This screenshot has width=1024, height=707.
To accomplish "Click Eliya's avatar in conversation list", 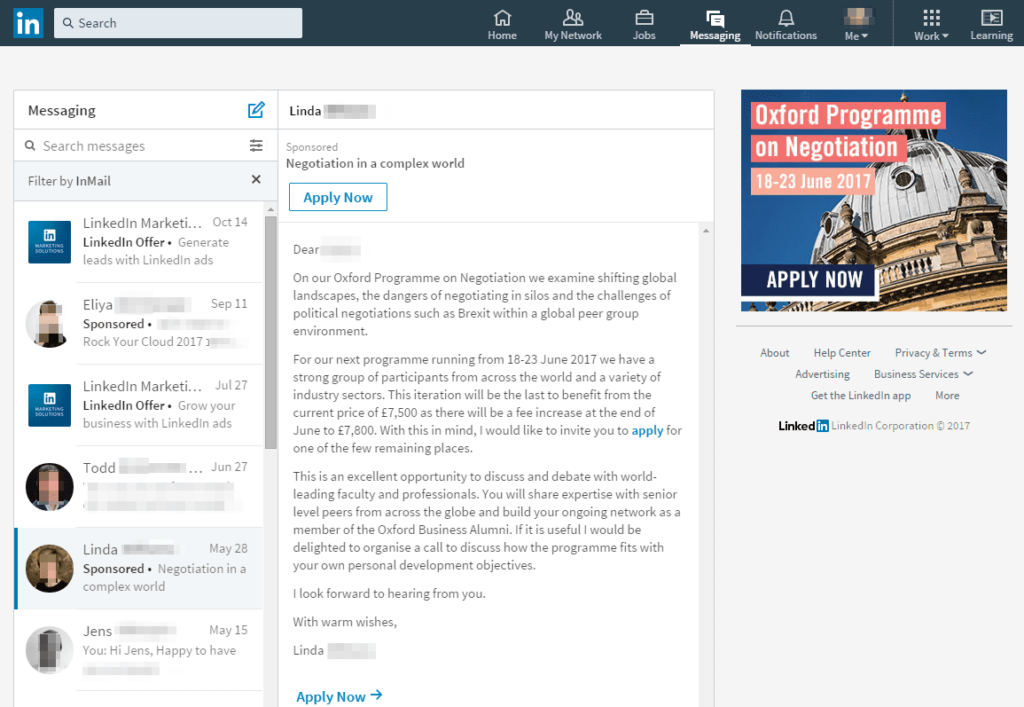I will coord(50,323).
